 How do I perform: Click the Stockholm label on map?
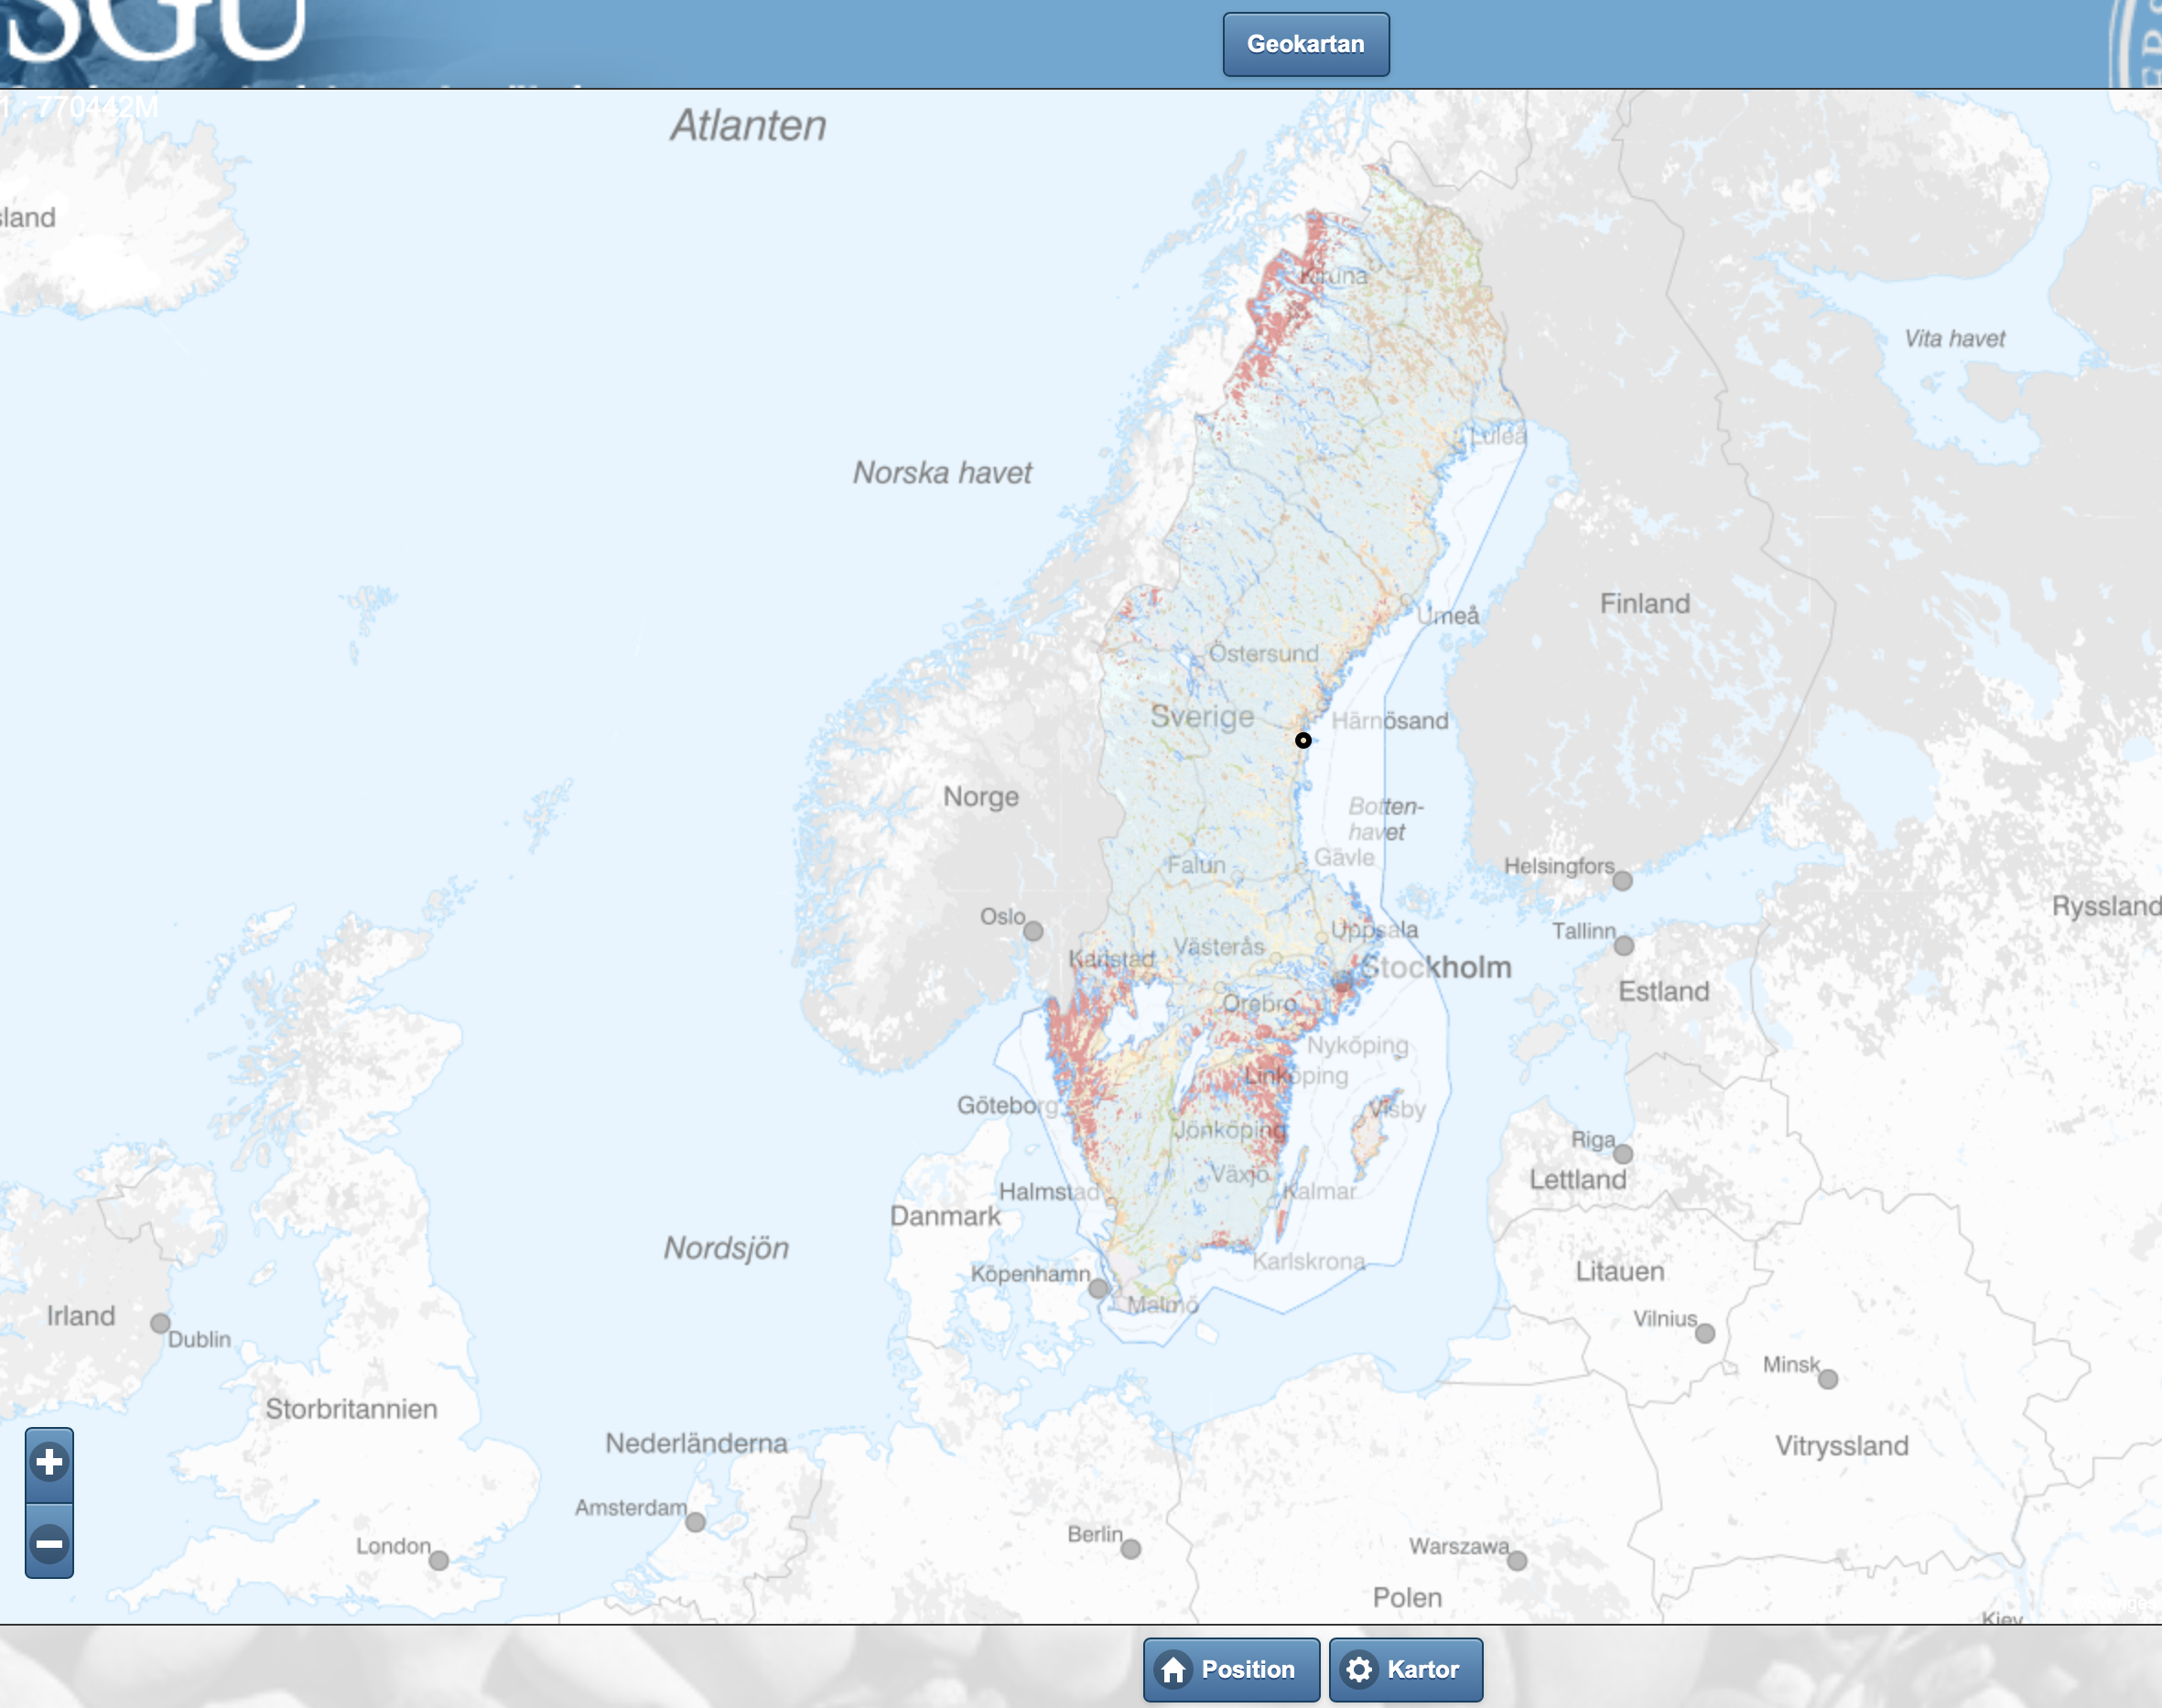coord(1436,967)
